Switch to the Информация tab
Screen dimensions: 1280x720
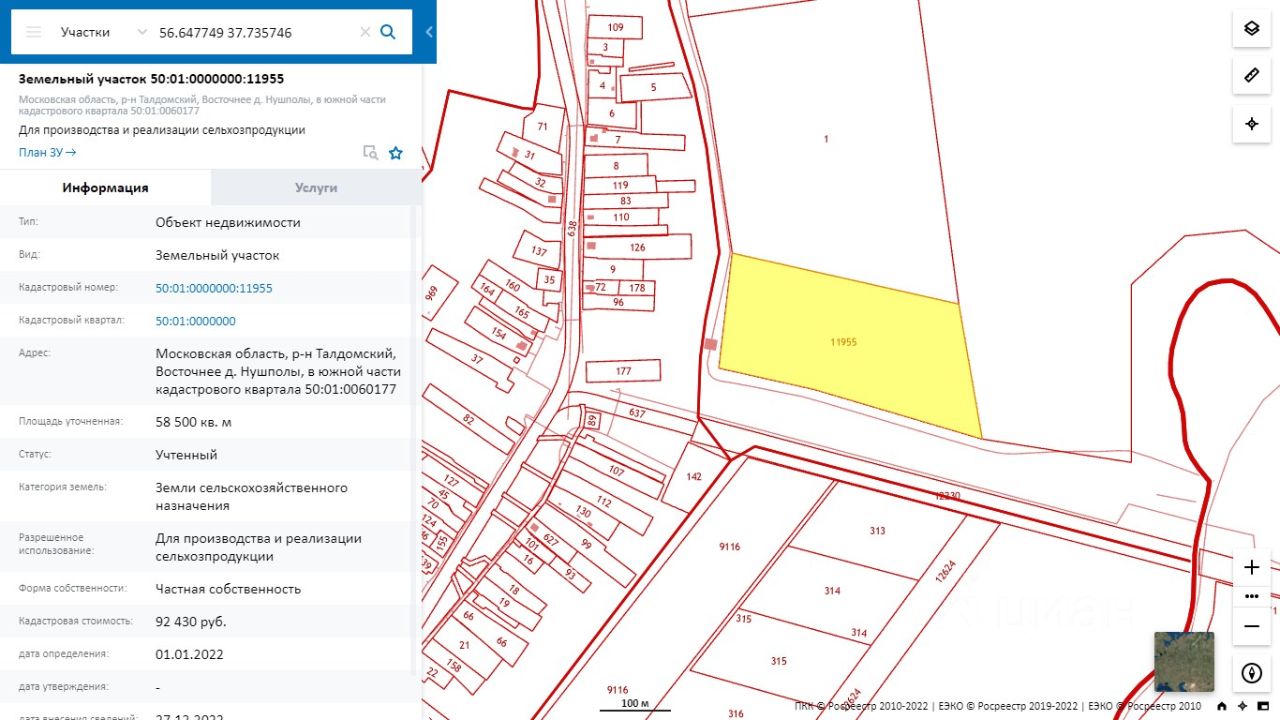[105, 187]
